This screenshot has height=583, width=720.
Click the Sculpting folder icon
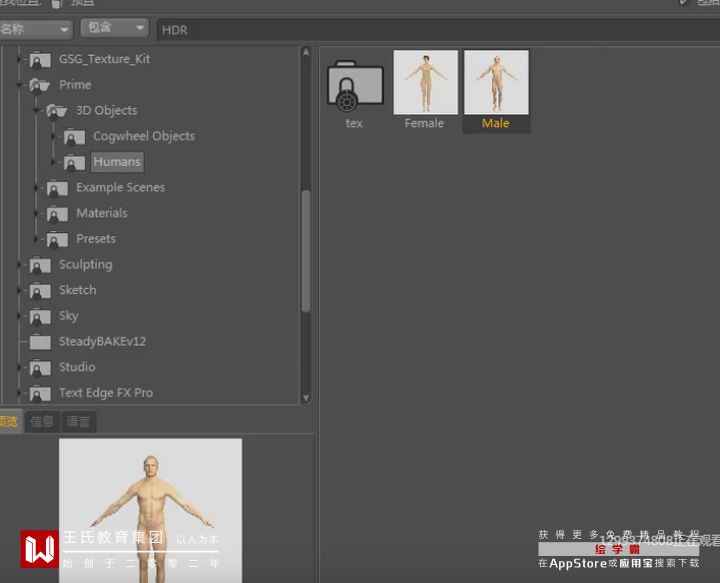click(x=40, y=265)
